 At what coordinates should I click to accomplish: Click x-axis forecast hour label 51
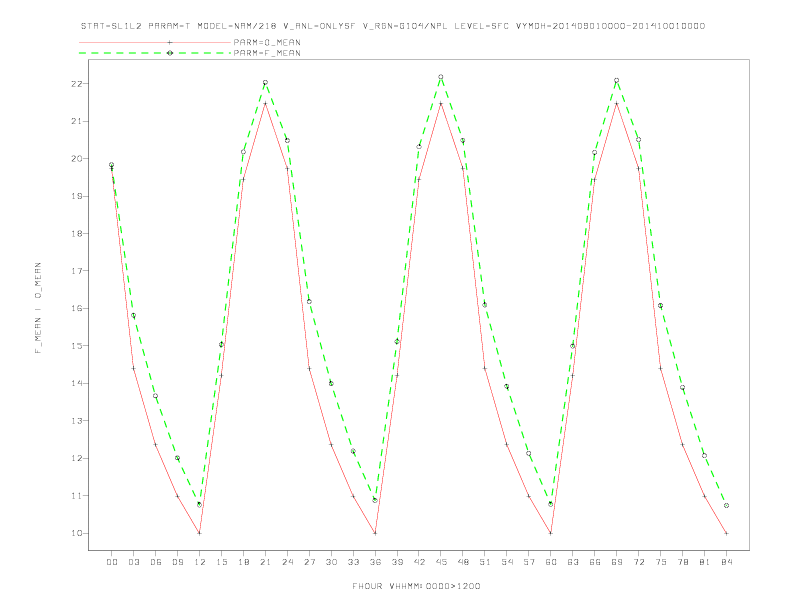(485, 562)
